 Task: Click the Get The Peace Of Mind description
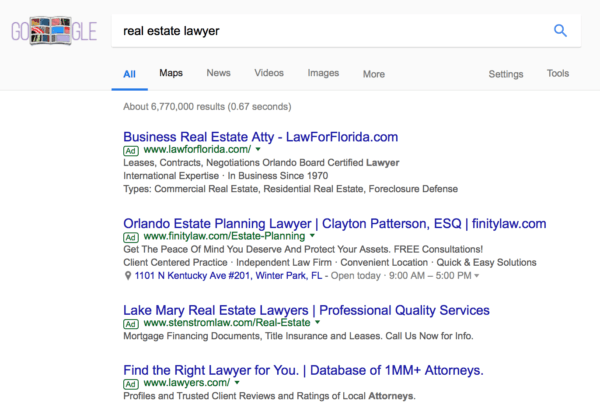click(x=303, y=249)
